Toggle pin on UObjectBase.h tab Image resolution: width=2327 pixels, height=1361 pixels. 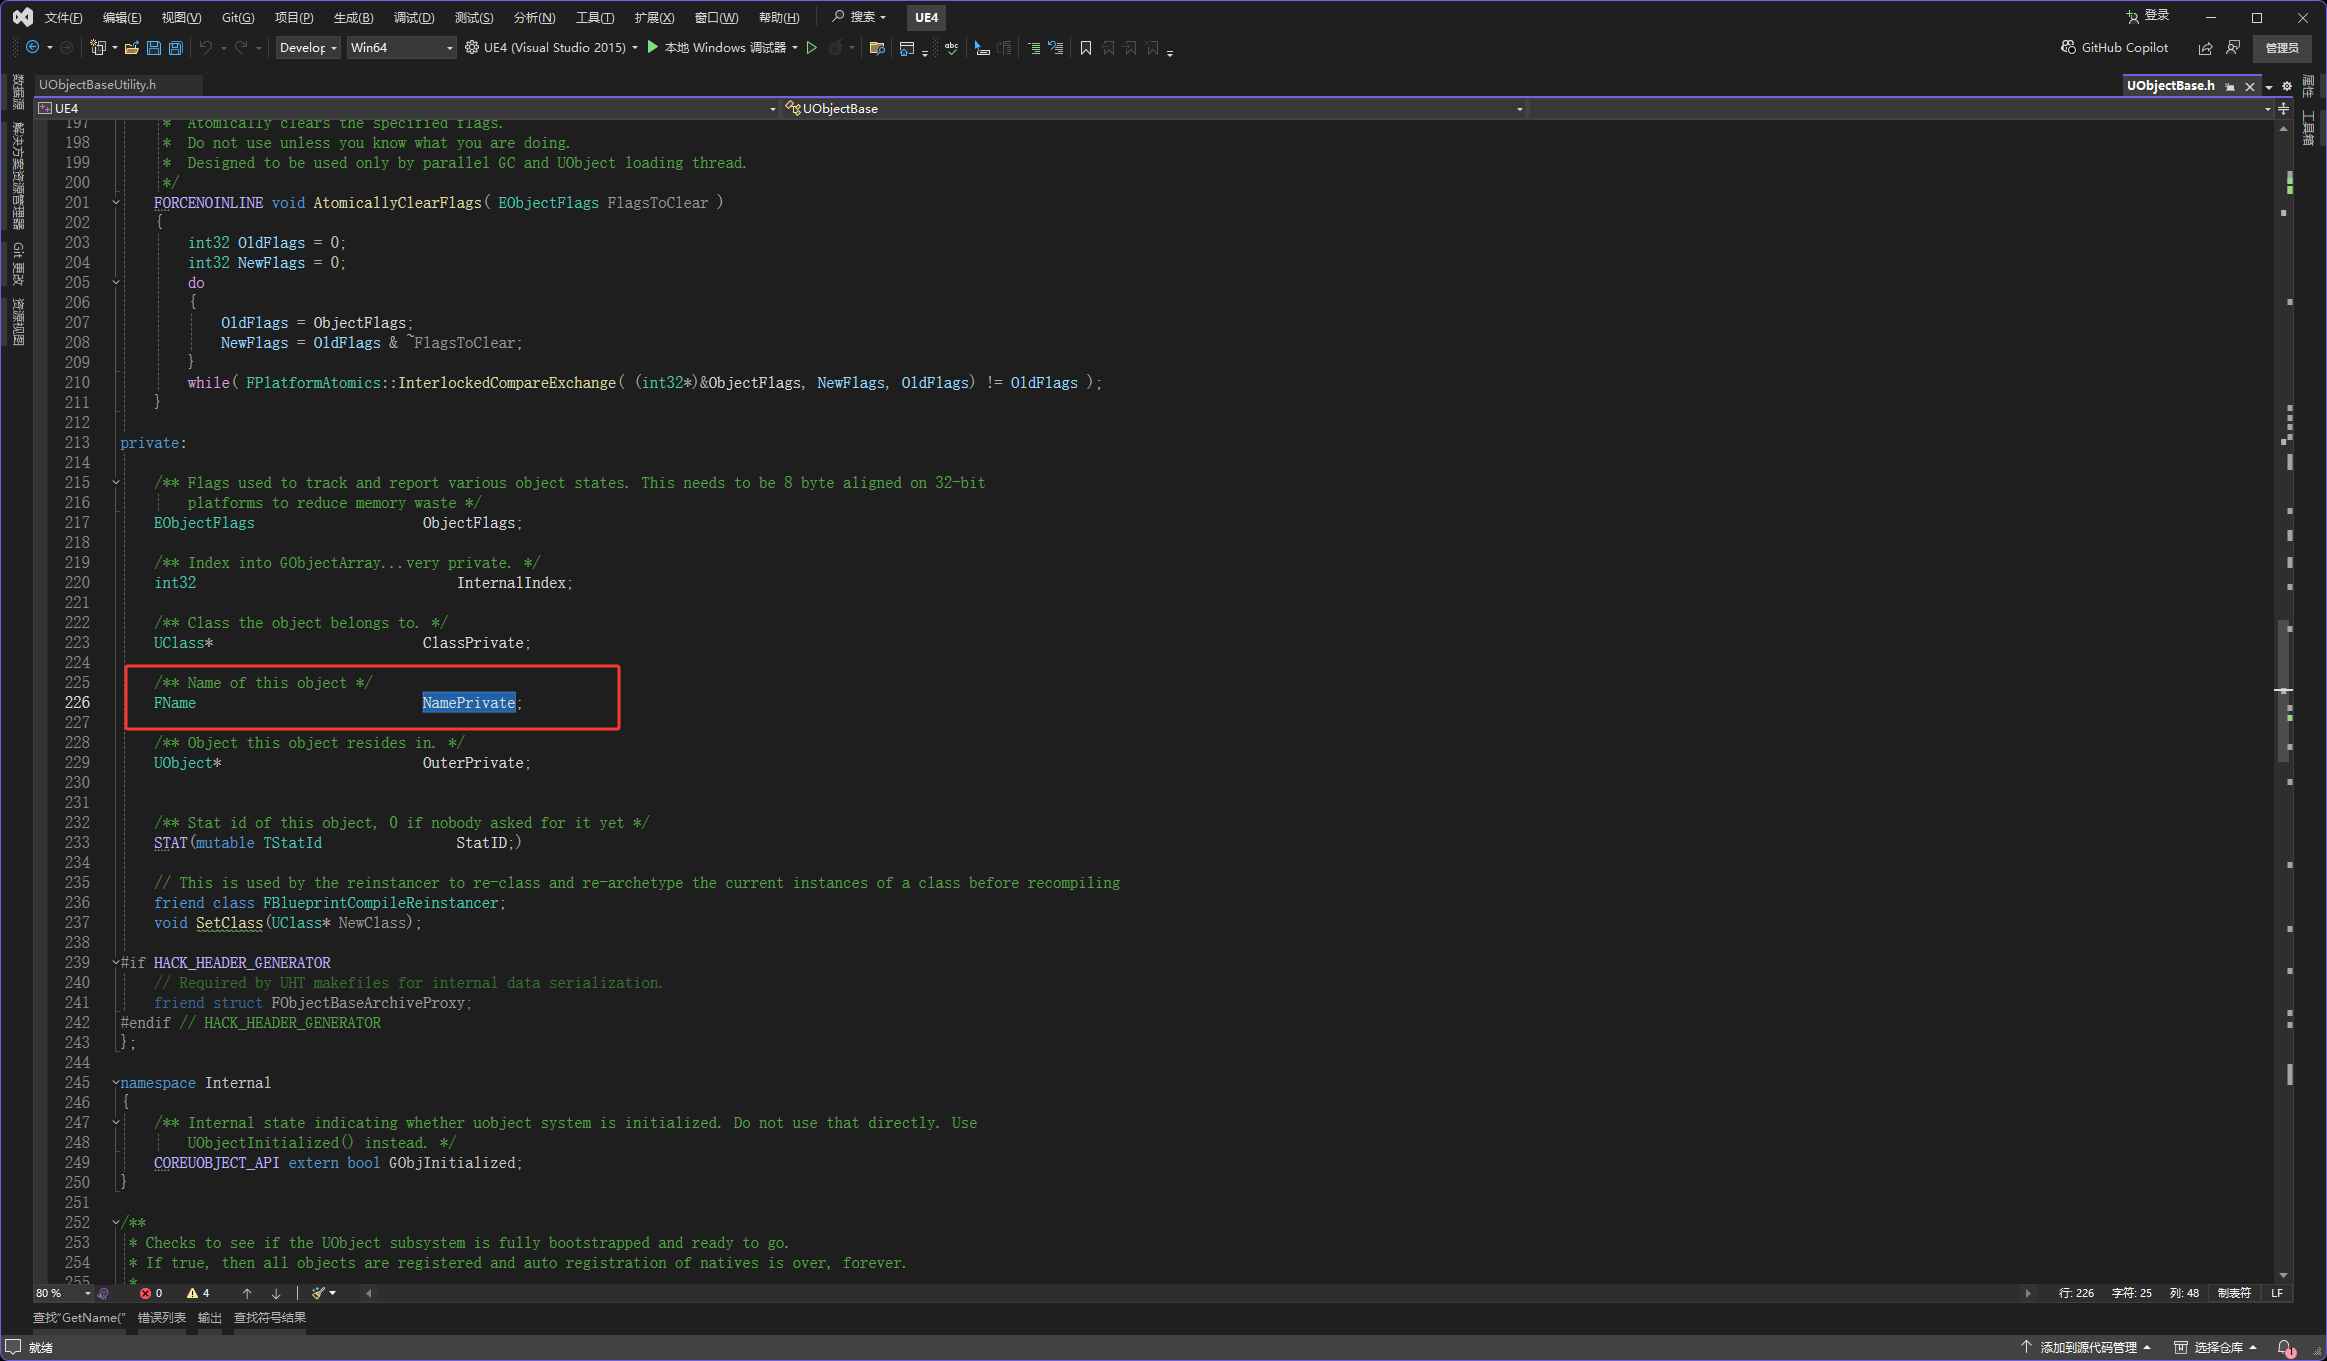click(x=2230, y=86)
